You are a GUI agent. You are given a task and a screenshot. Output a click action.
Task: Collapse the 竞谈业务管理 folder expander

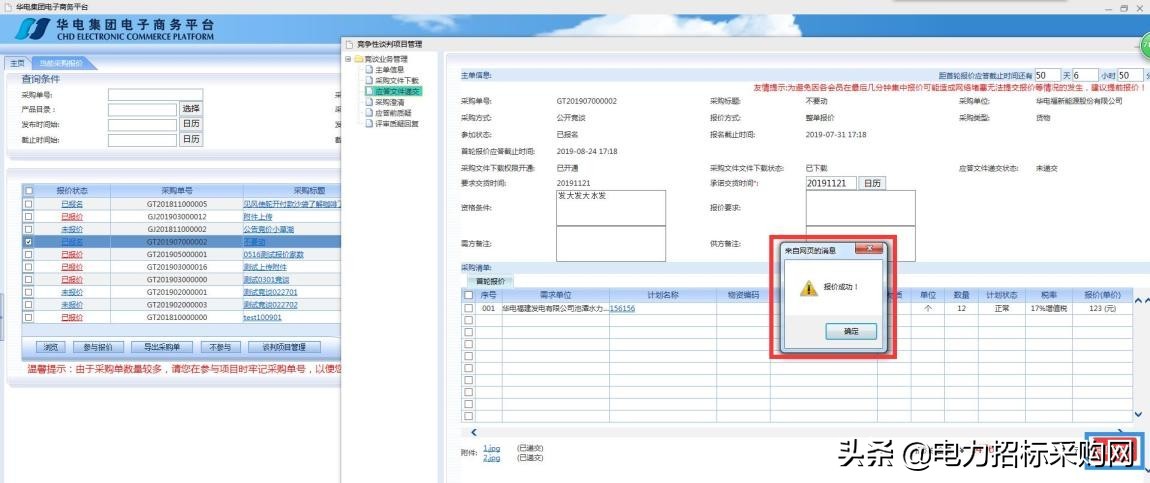(348, 59)
